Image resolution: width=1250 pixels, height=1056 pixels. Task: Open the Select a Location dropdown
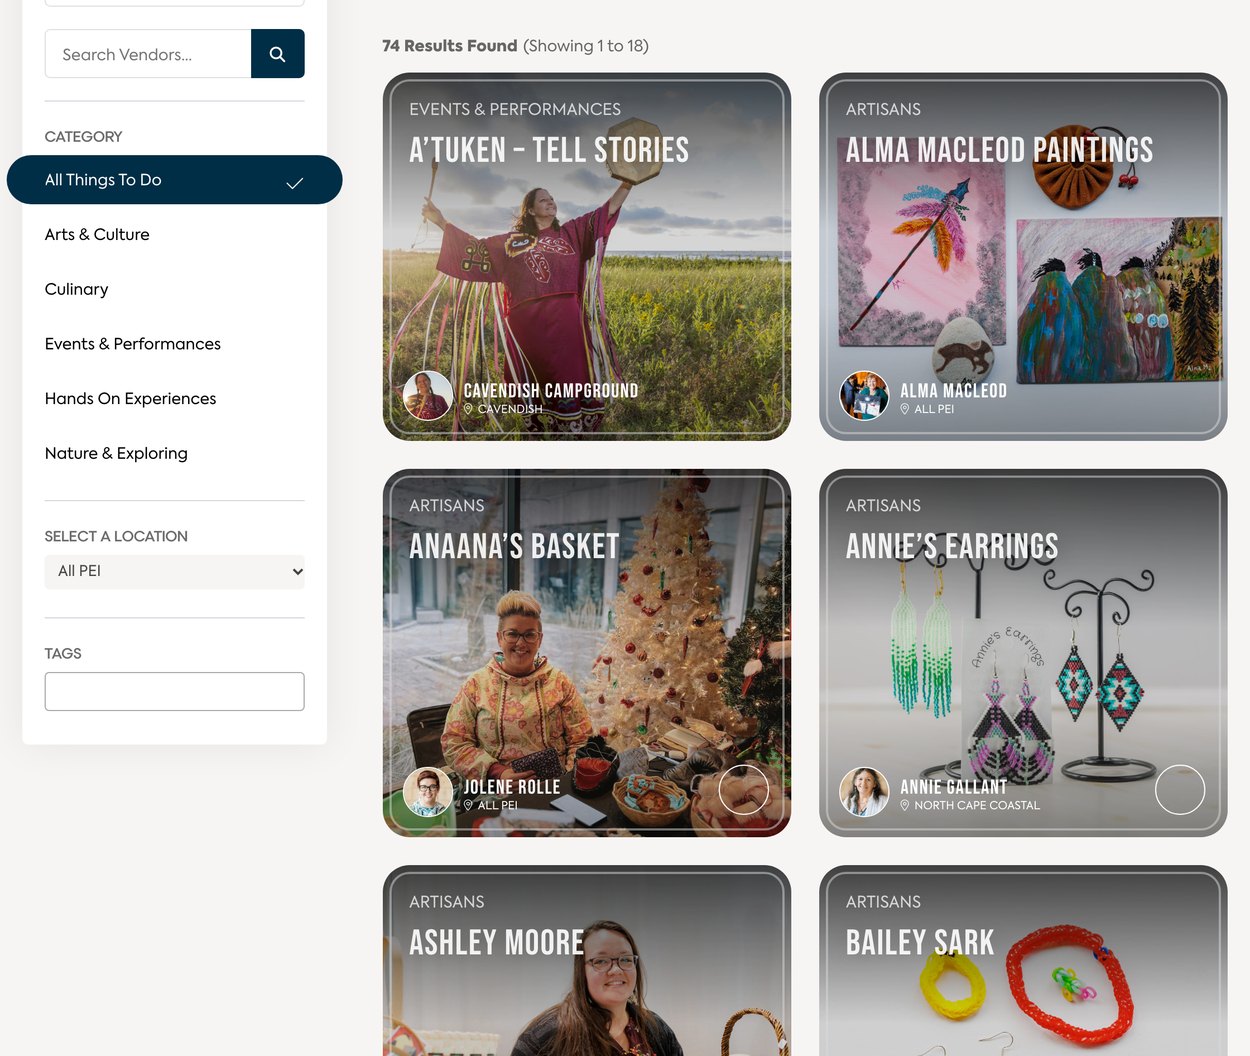click(174, 572)
